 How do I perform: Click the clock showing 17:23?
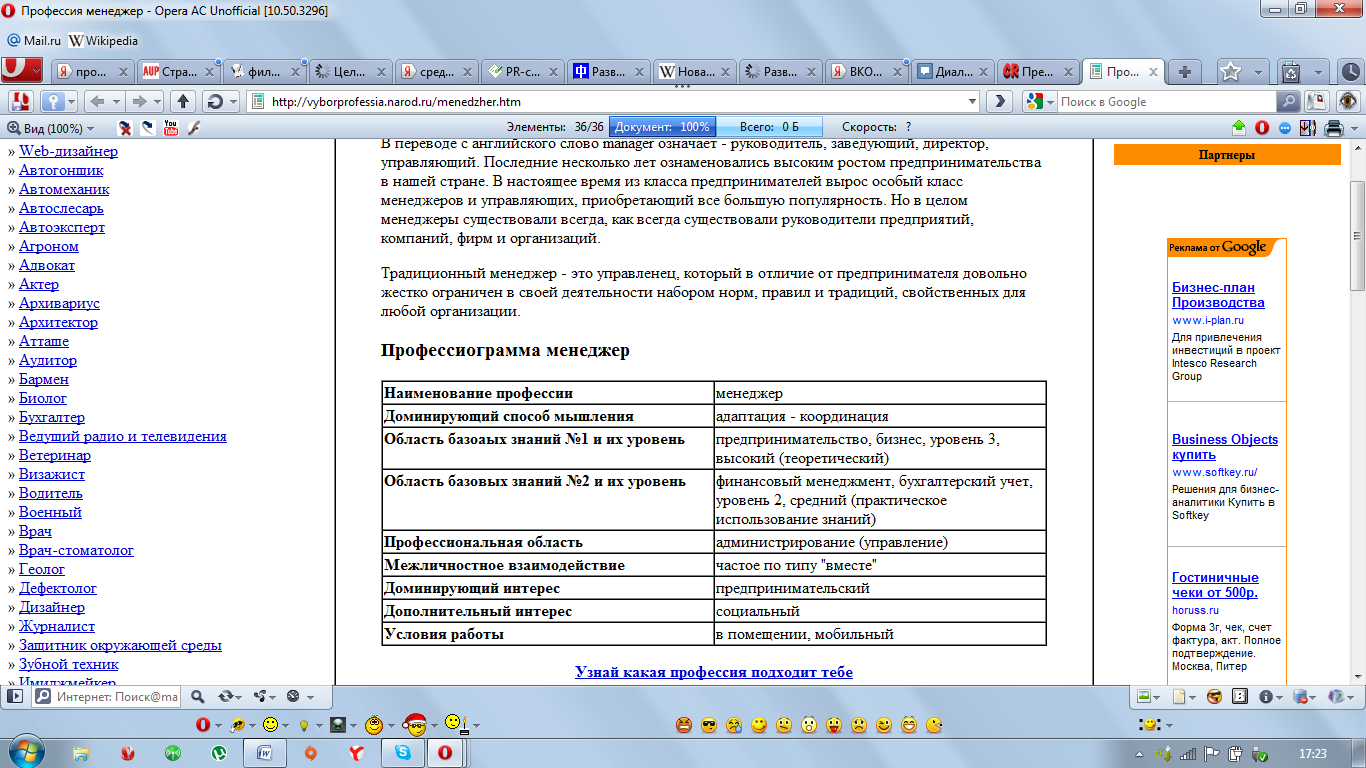[x=1312, y=753]
